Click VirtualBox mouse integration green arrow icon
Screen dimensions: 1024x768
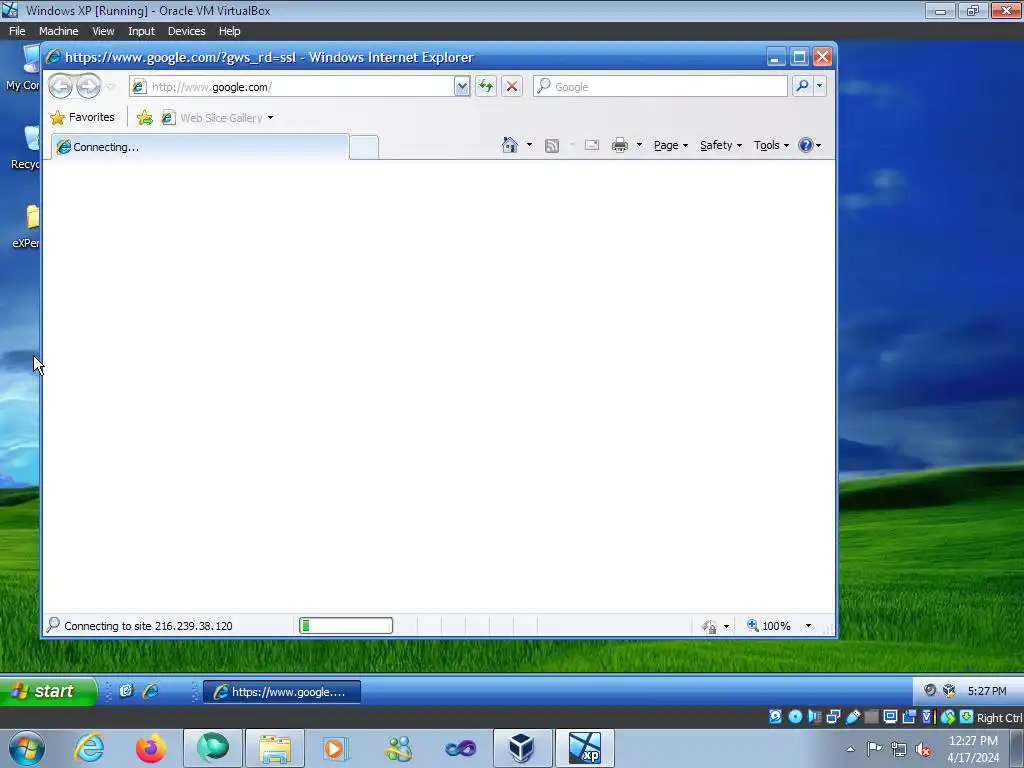[966, 717]
